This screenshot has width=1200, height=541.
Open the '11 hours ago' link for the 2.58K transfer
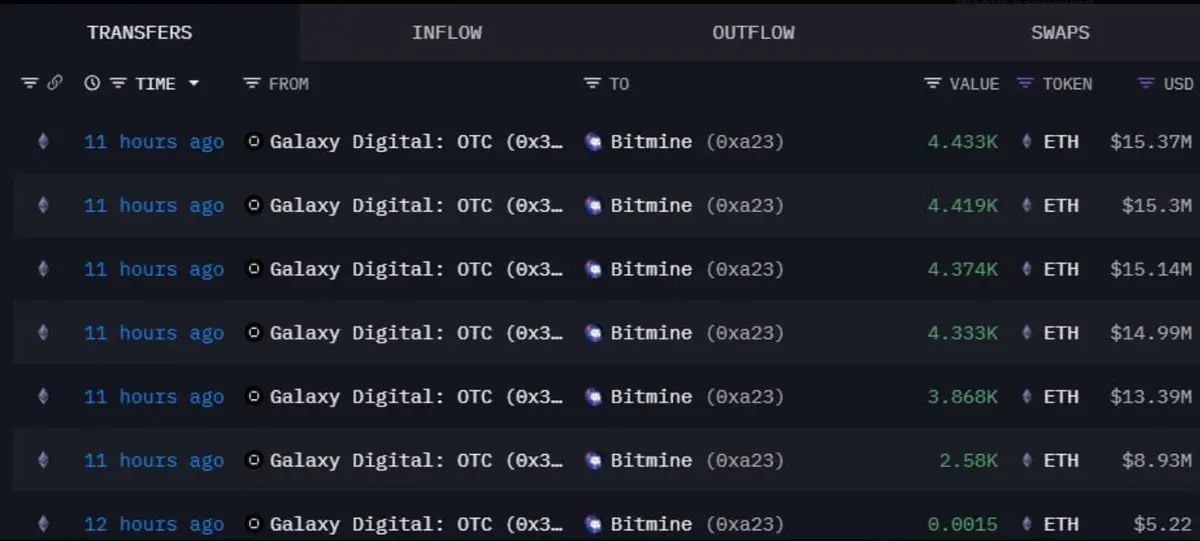coord(154,460)
